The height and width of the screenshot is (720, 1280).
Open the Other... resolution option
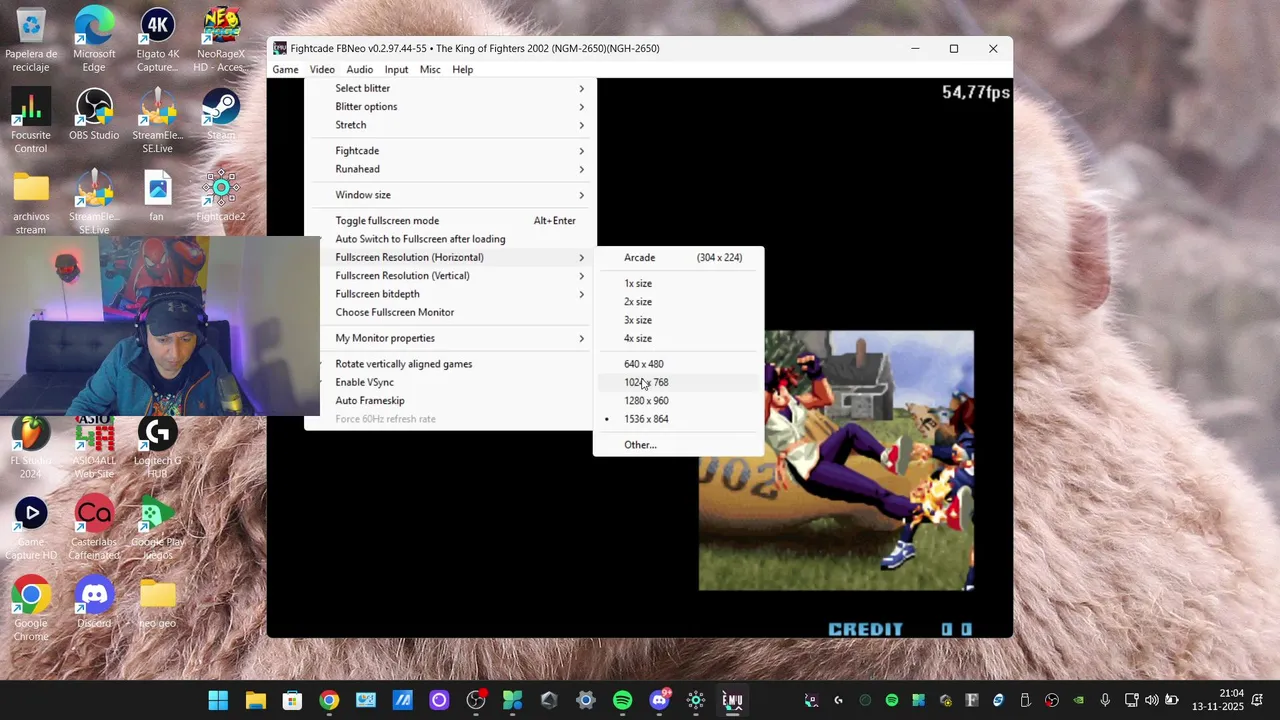pyautogui.click(x=679, y=445)
